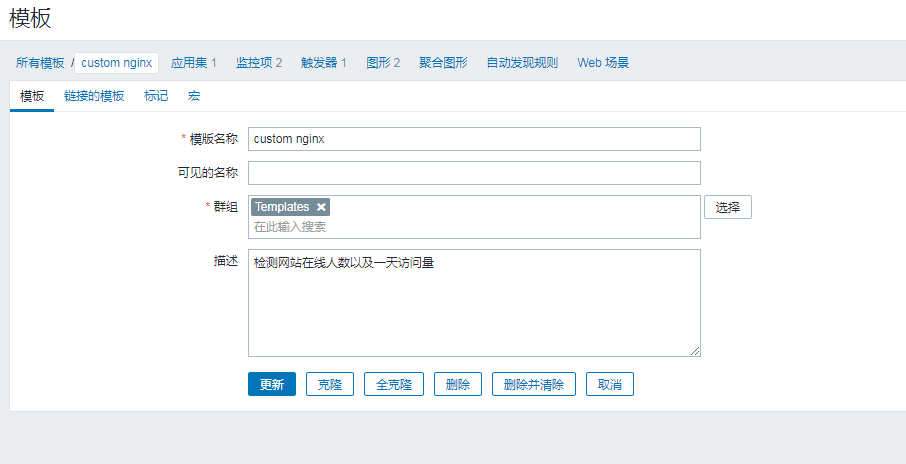Screen dimensions: 906x464
Task: Click the 删除并清除 button
Action: tap(533, 385)
